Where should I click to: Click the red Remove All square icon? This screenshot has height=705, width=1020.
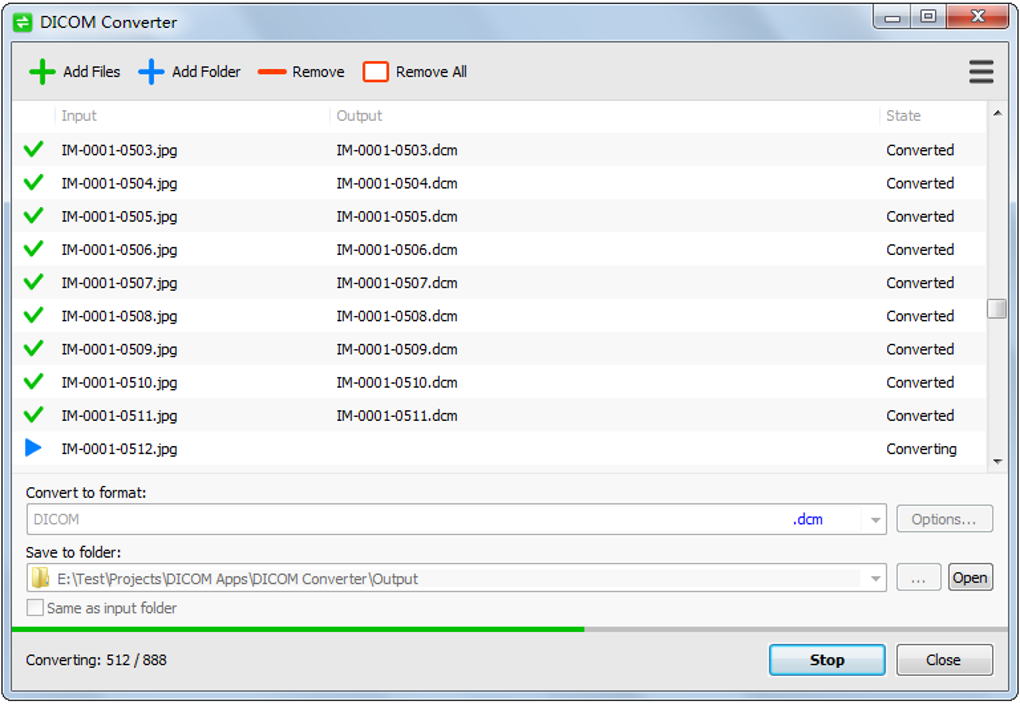pos(375,72)
